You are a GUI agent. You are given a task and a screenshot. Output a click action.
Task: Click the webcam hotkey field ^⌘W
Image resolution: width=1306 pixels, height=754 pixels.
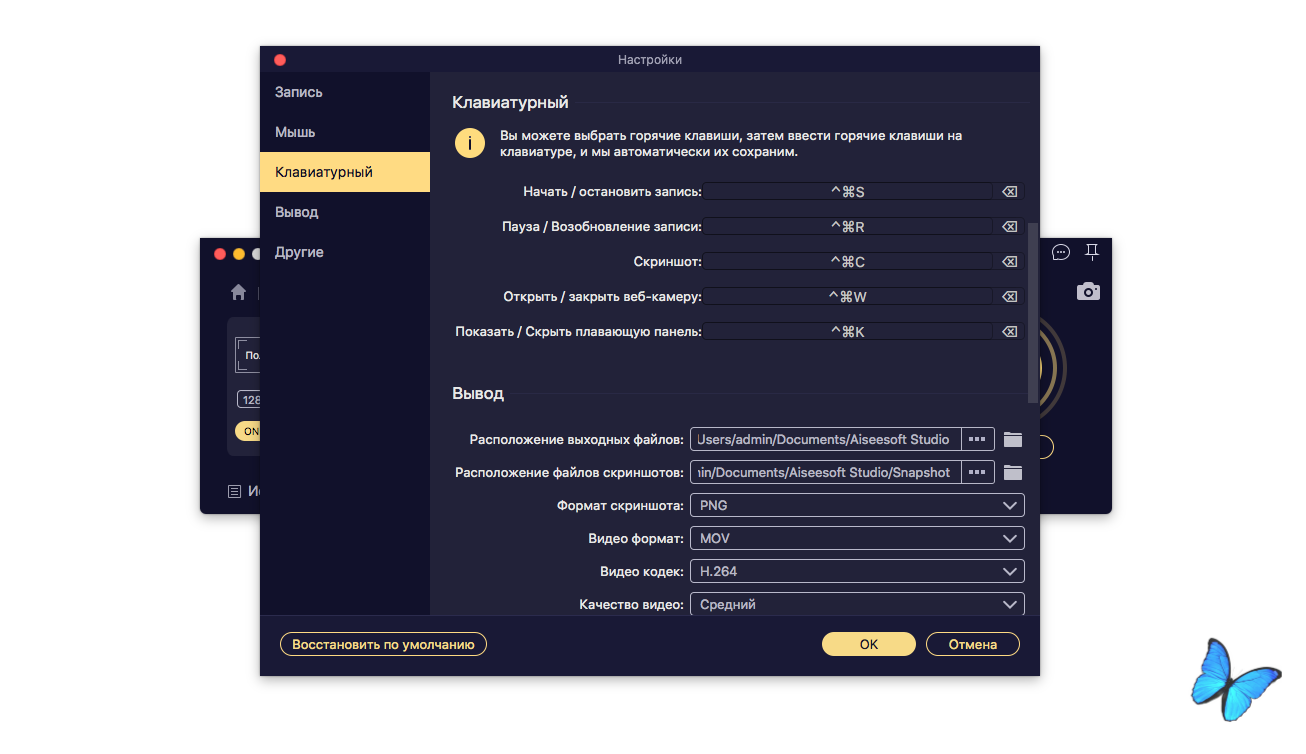[x=848, y=297]
